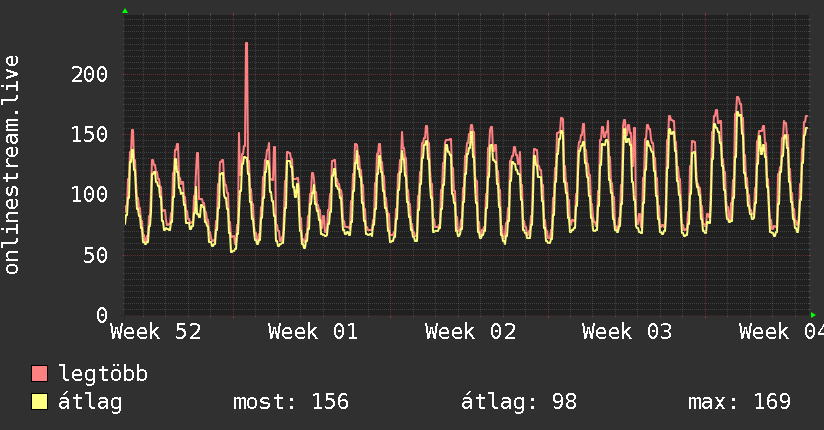Click the 'max: 169' statistic
This screenshot has height=430, width=824.
point(739,402)
